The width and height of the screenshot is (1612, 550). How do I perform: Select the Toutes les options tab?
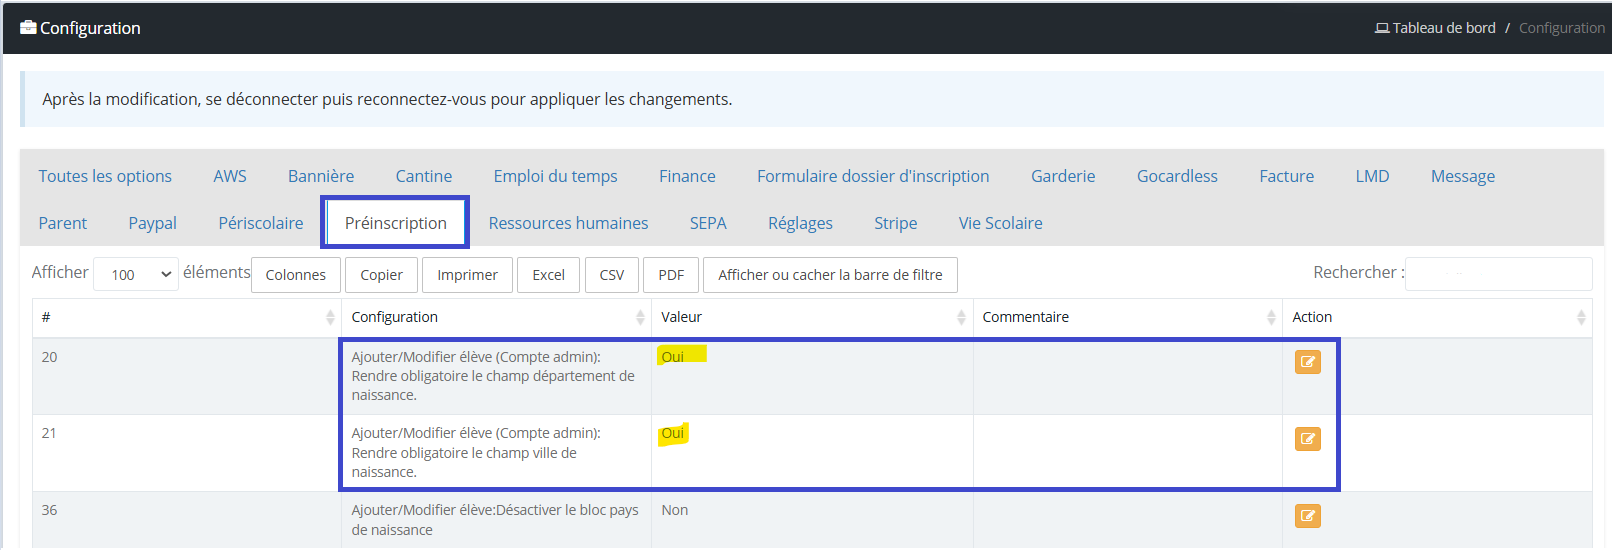click(x=105, y=176)
